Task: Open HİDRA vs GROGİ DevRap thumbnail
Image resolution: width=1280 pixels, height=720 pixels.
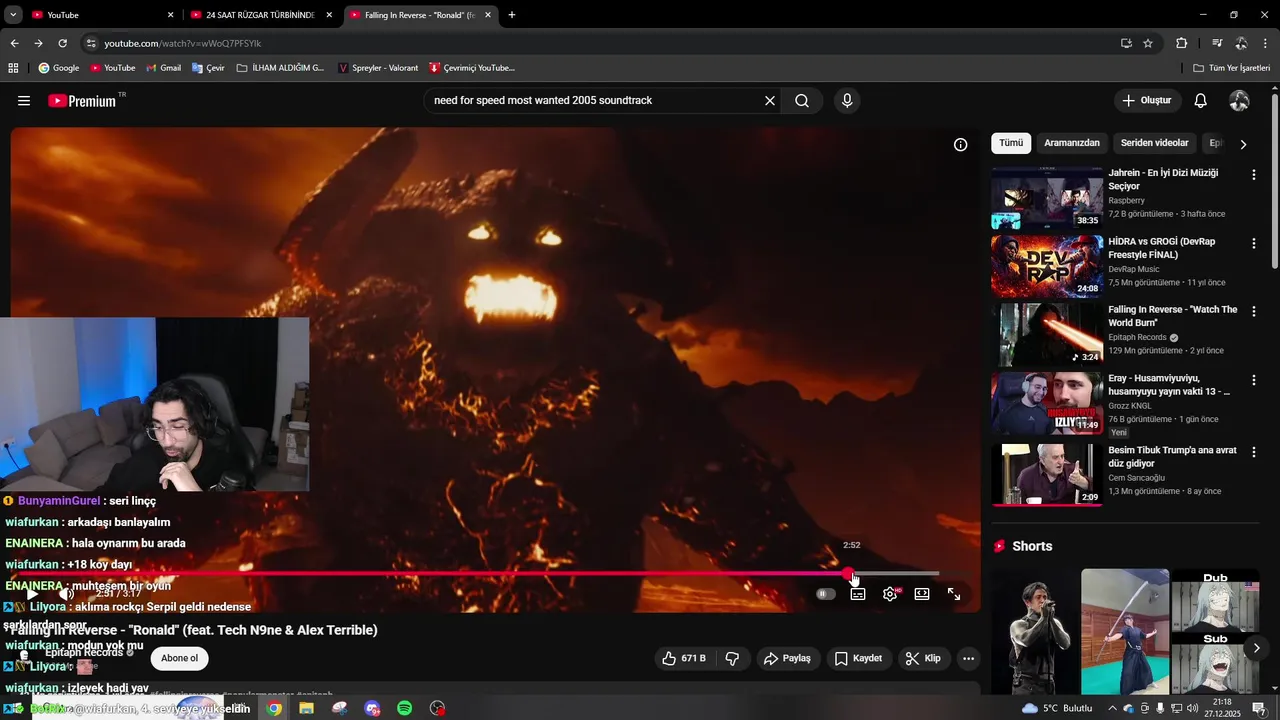Action: pos(1047,267)
